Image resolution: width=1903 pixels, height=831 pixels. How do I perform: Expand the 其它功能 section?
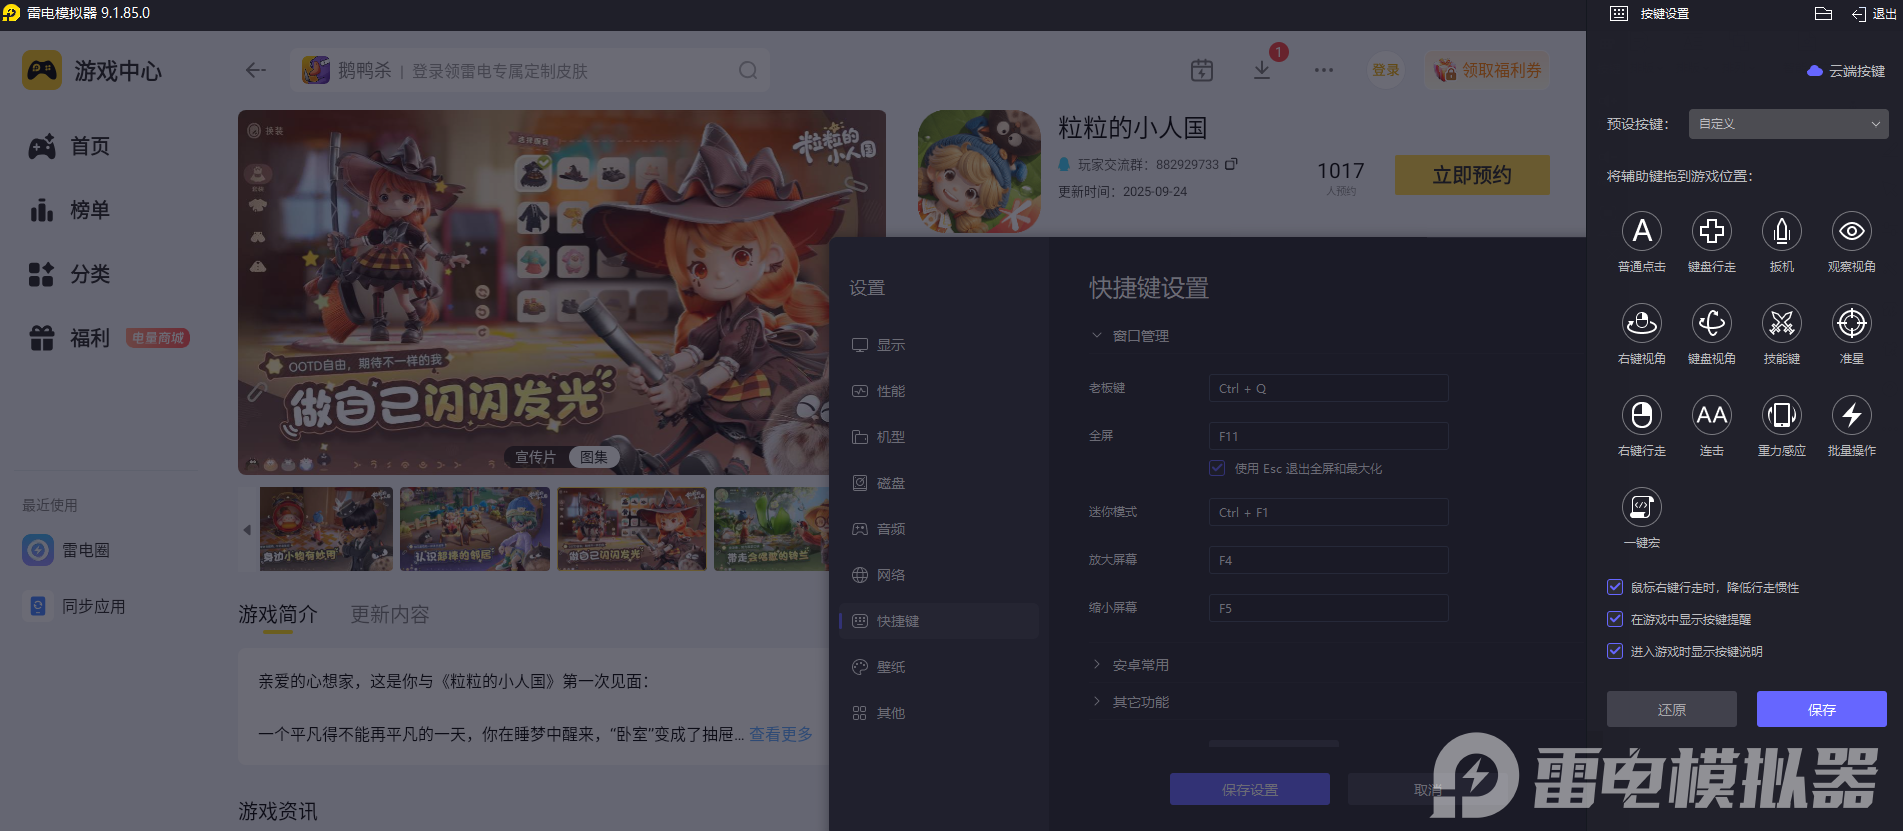pos(1130,702)
